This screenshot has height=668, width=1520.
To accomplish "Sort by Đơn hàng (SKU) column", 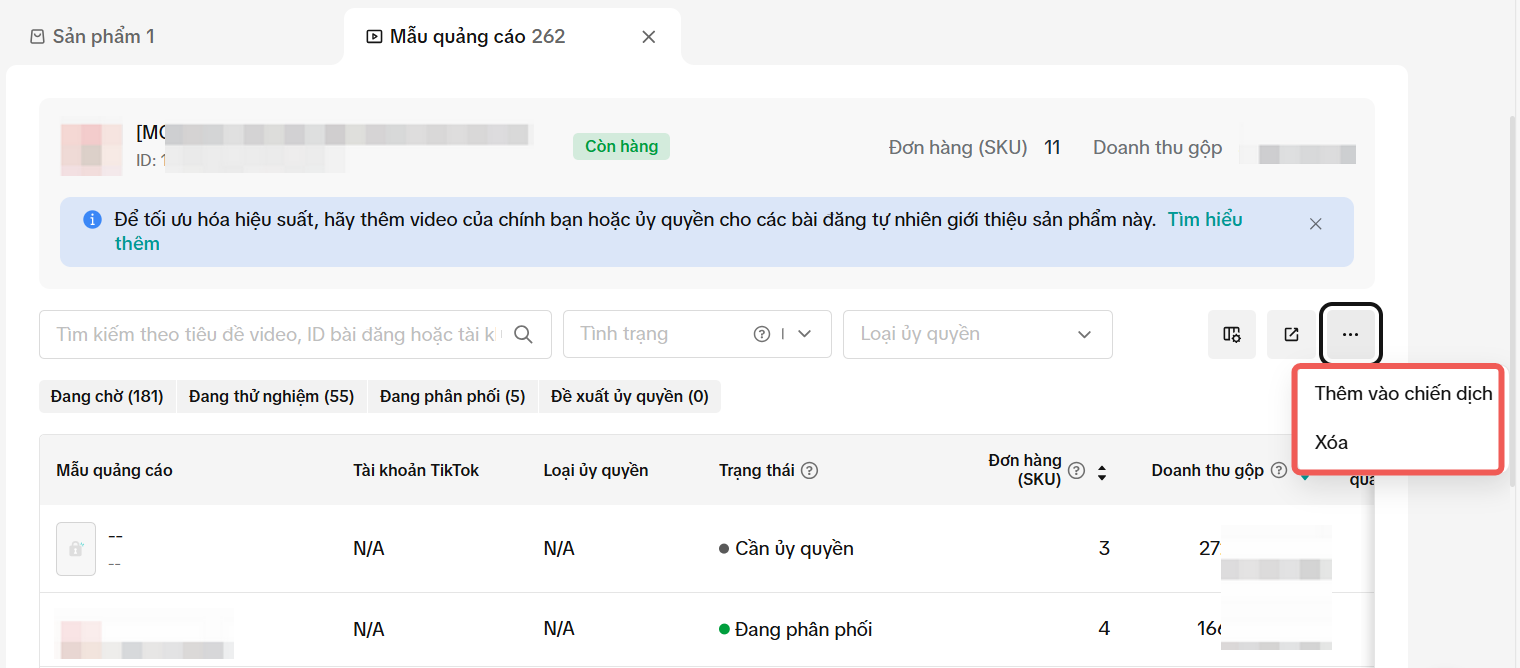I will tap(1102, 472).
